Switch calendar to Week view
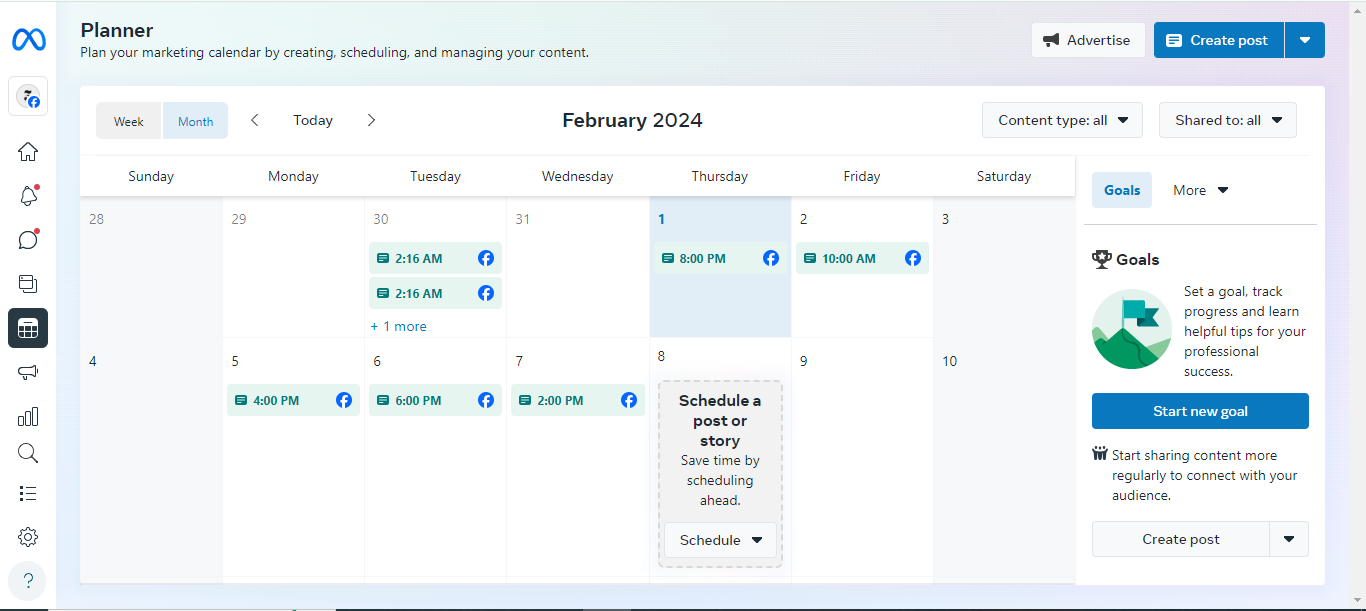The image size is (1366, 611). (x=129, y=121)
